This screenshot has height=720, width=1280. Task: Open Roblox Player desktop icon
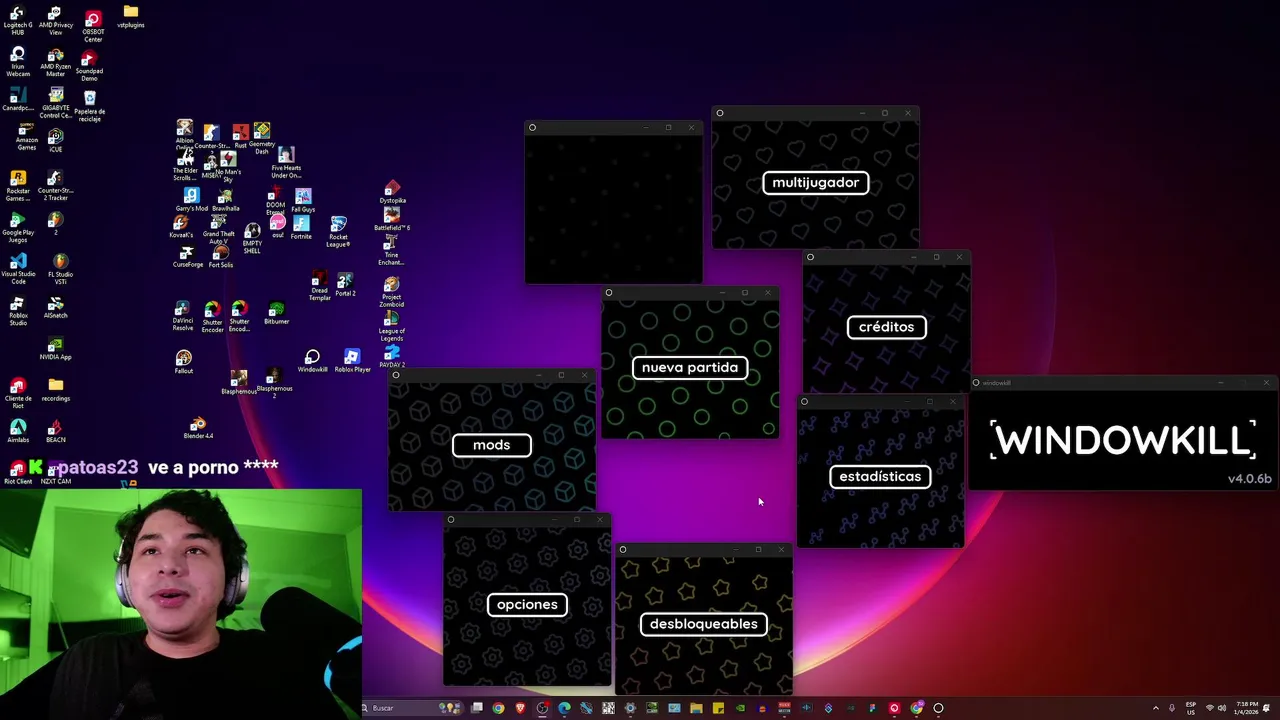(x=352, y=361)
